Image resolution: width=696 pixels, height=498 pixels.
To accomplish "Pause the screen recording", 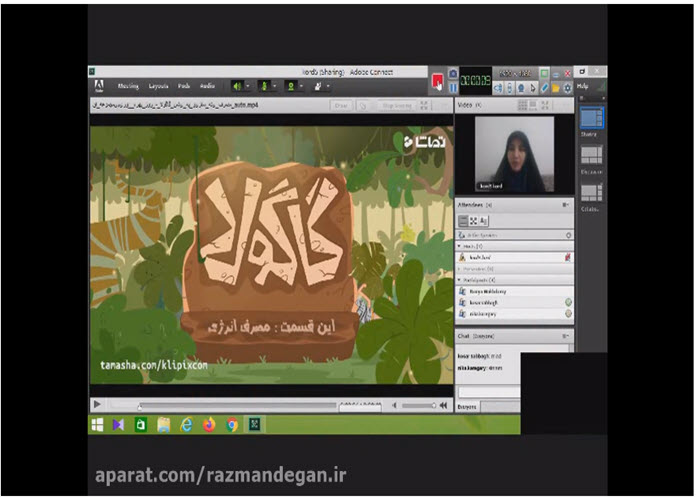I will coord(453,88).
